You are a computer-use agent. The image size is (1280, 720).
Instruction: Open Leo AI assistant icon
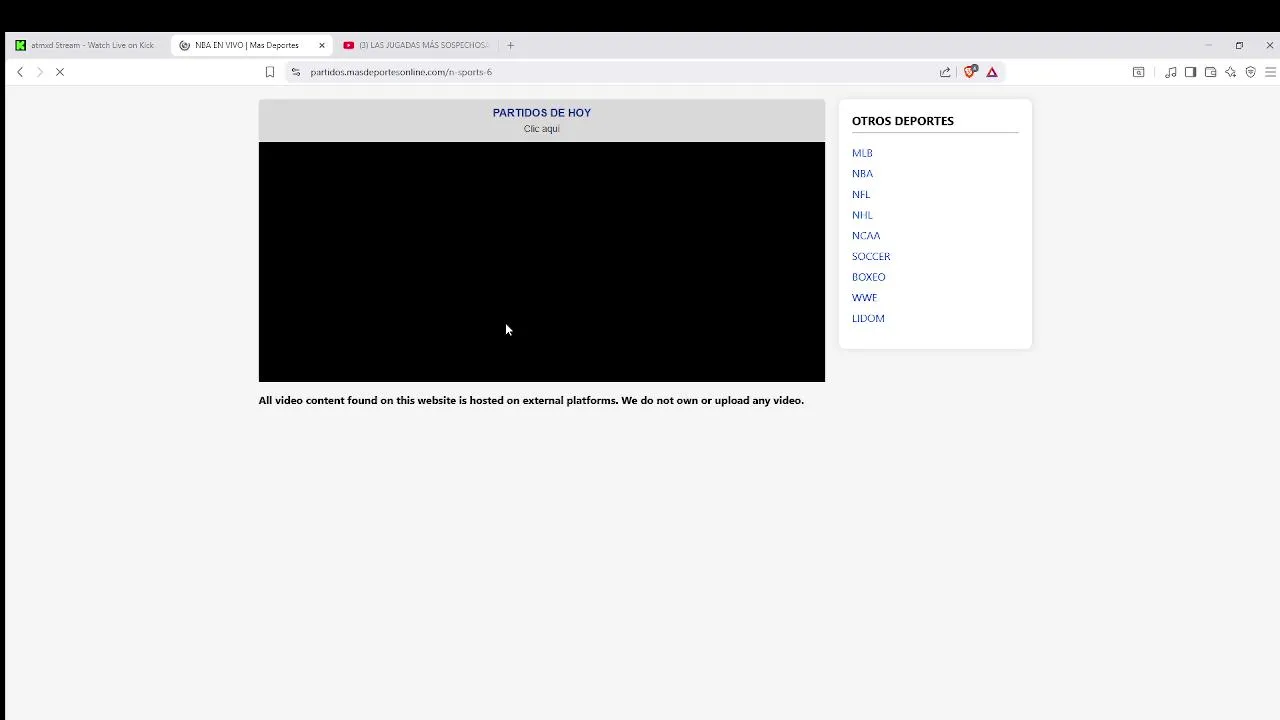tap(1230, 72)
